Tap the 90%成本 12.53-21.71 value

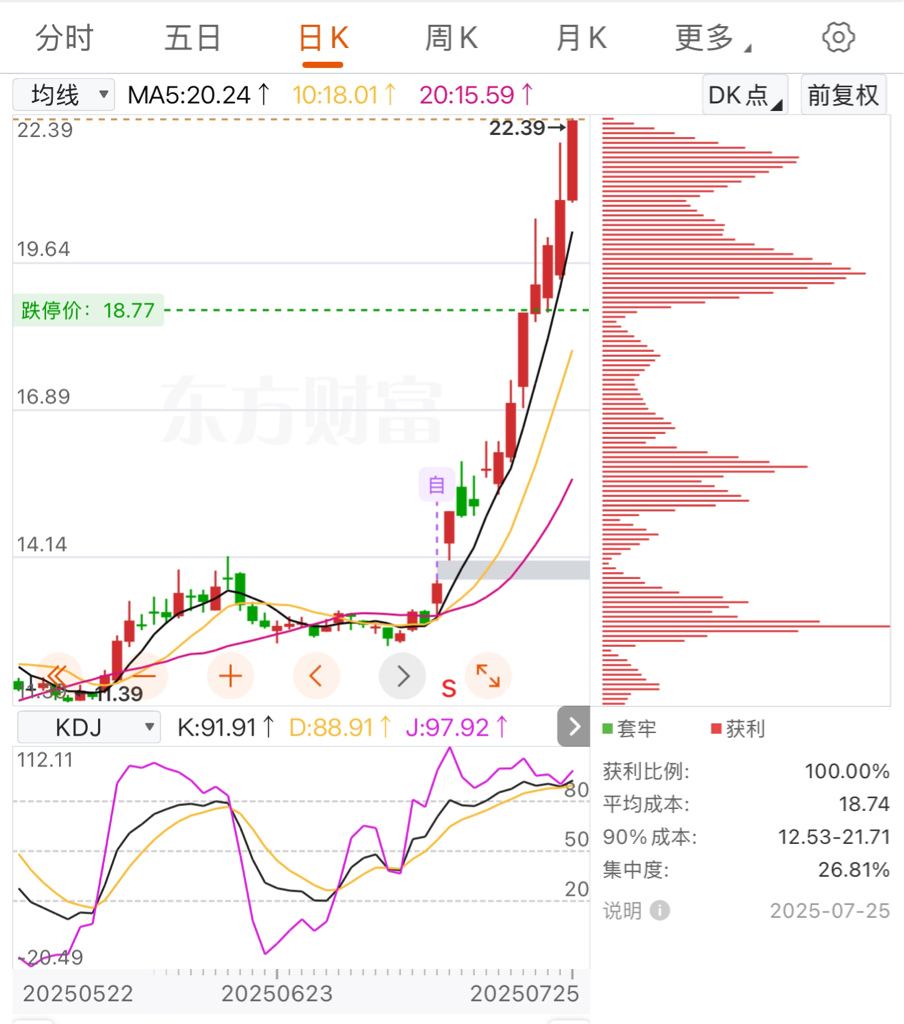tap(834, 837)
